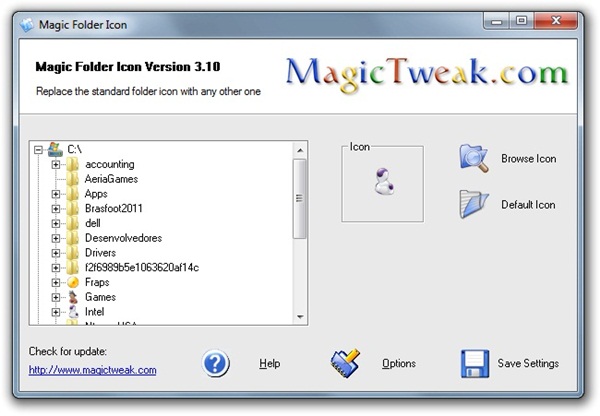Collapse the C:\ root node
This screenshot has height=416, width=600.
[38, 149]
